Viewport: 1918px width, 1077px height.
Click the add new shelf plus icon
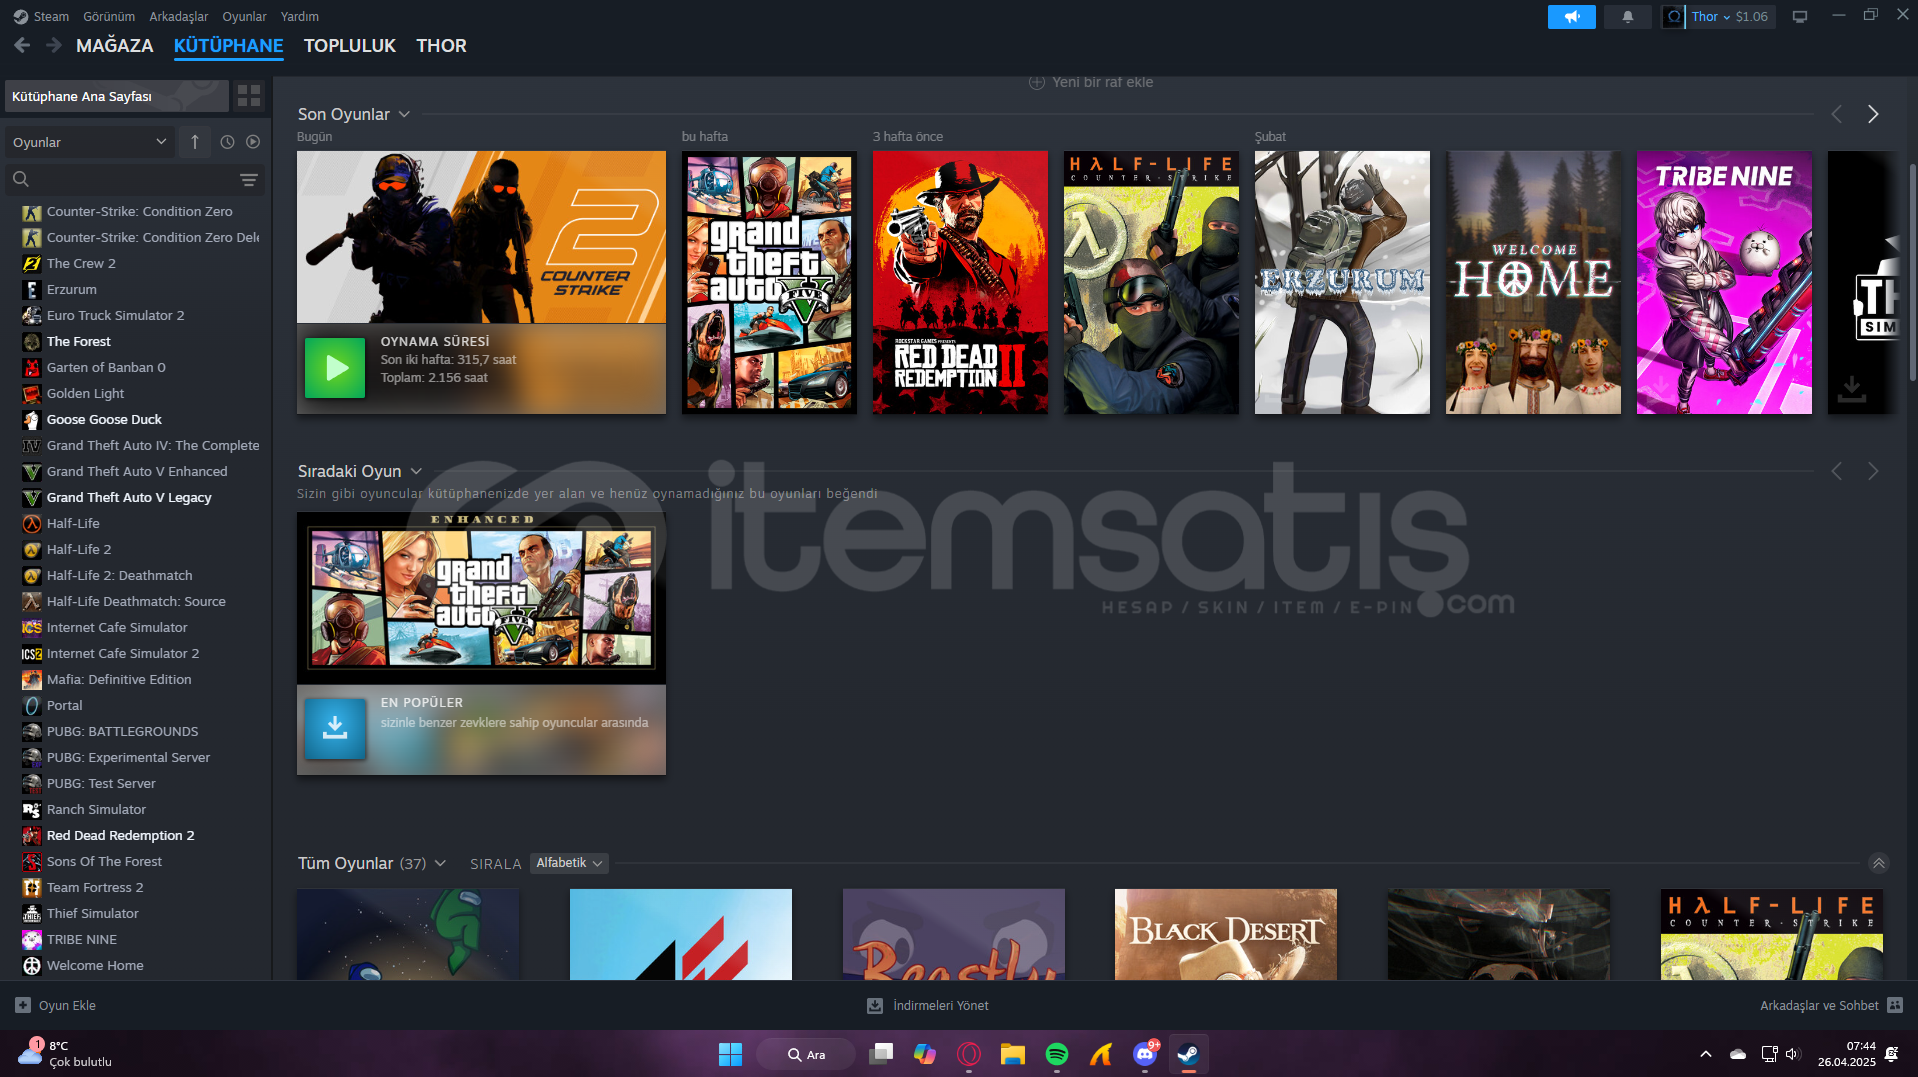[1037, 82]
